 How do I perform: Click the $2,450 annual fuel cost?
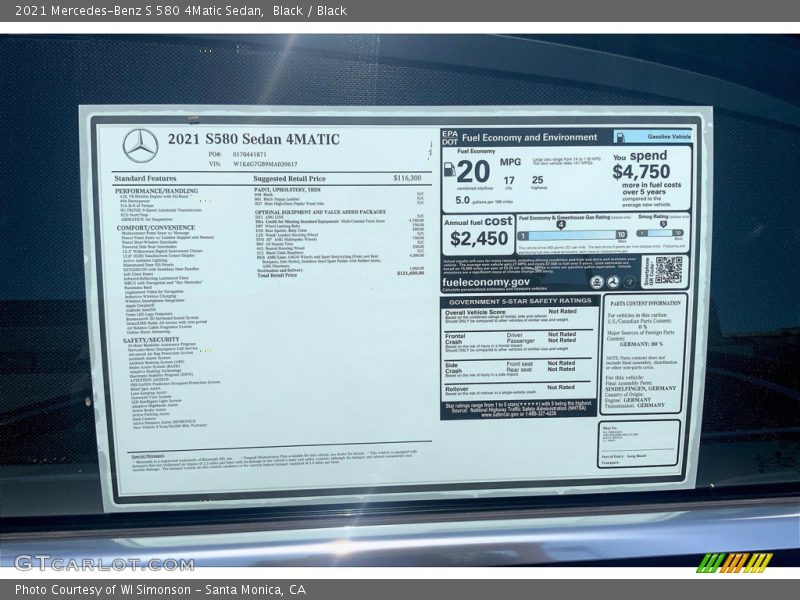coord(479,238)
